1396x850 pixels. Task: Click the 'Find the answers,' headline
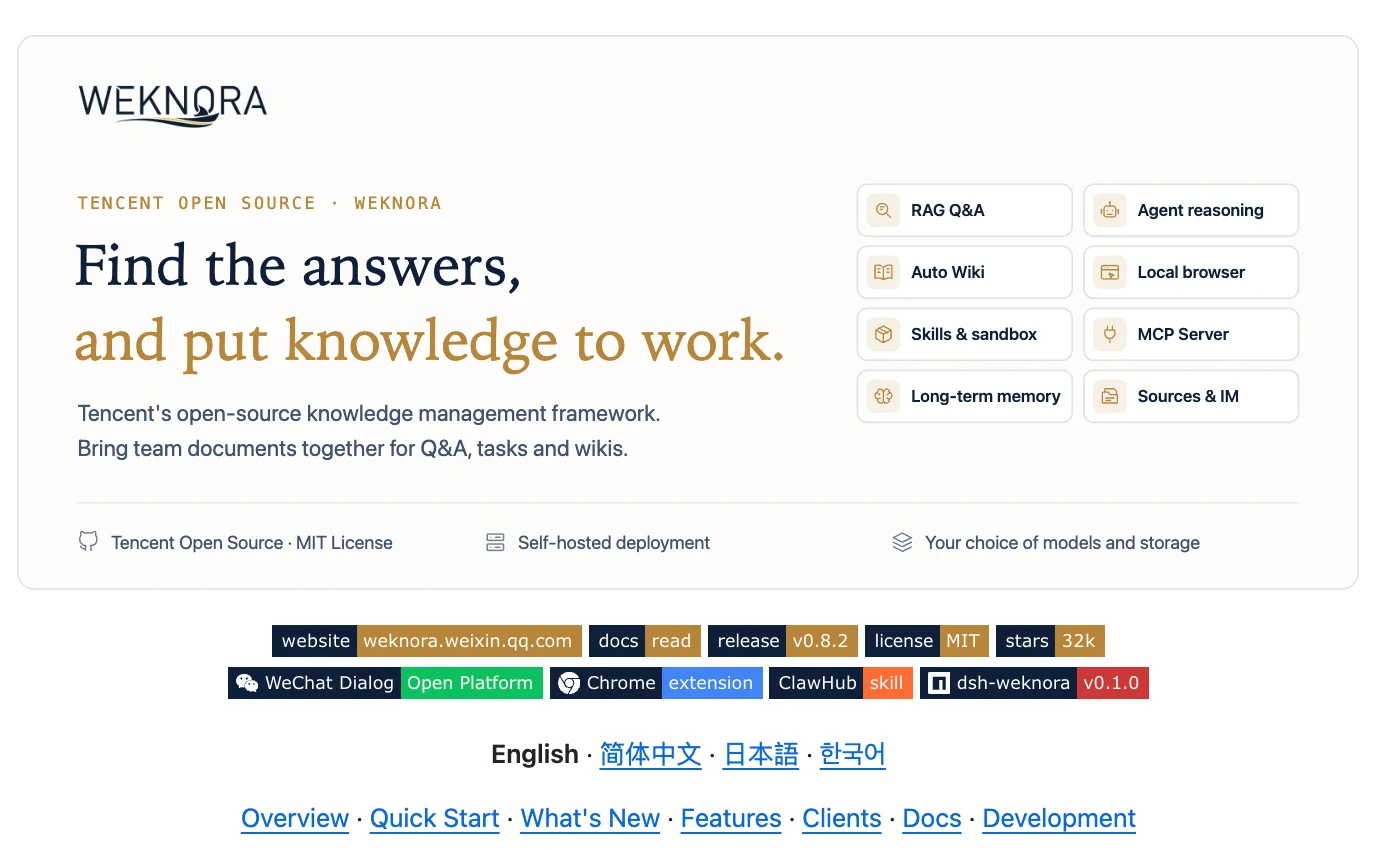pyautogui.click(x=298, y=266)
